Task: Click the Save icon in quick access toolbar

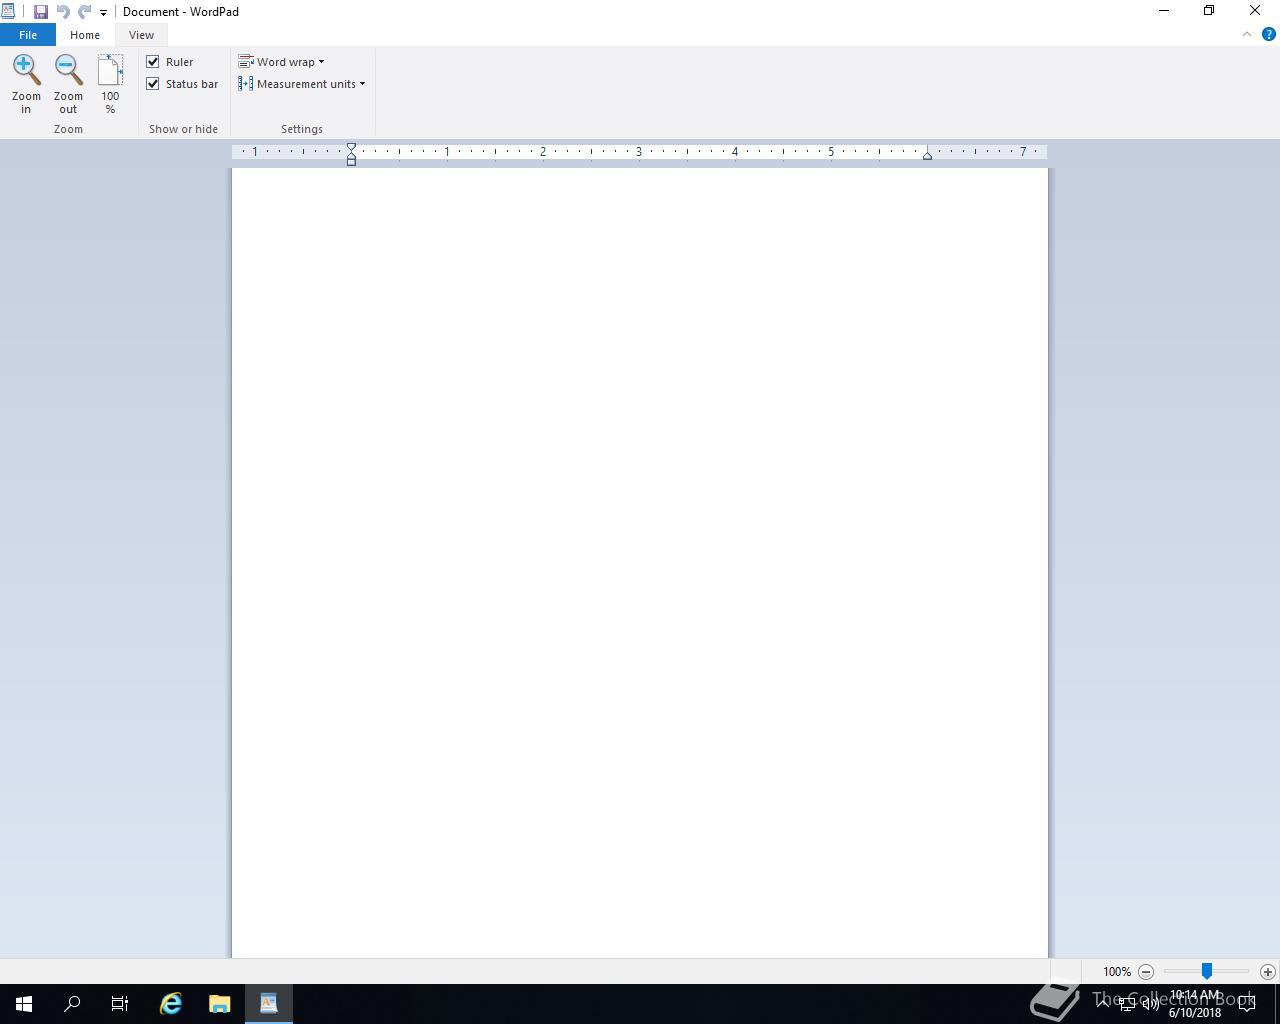Action: (x=41, y=12)
